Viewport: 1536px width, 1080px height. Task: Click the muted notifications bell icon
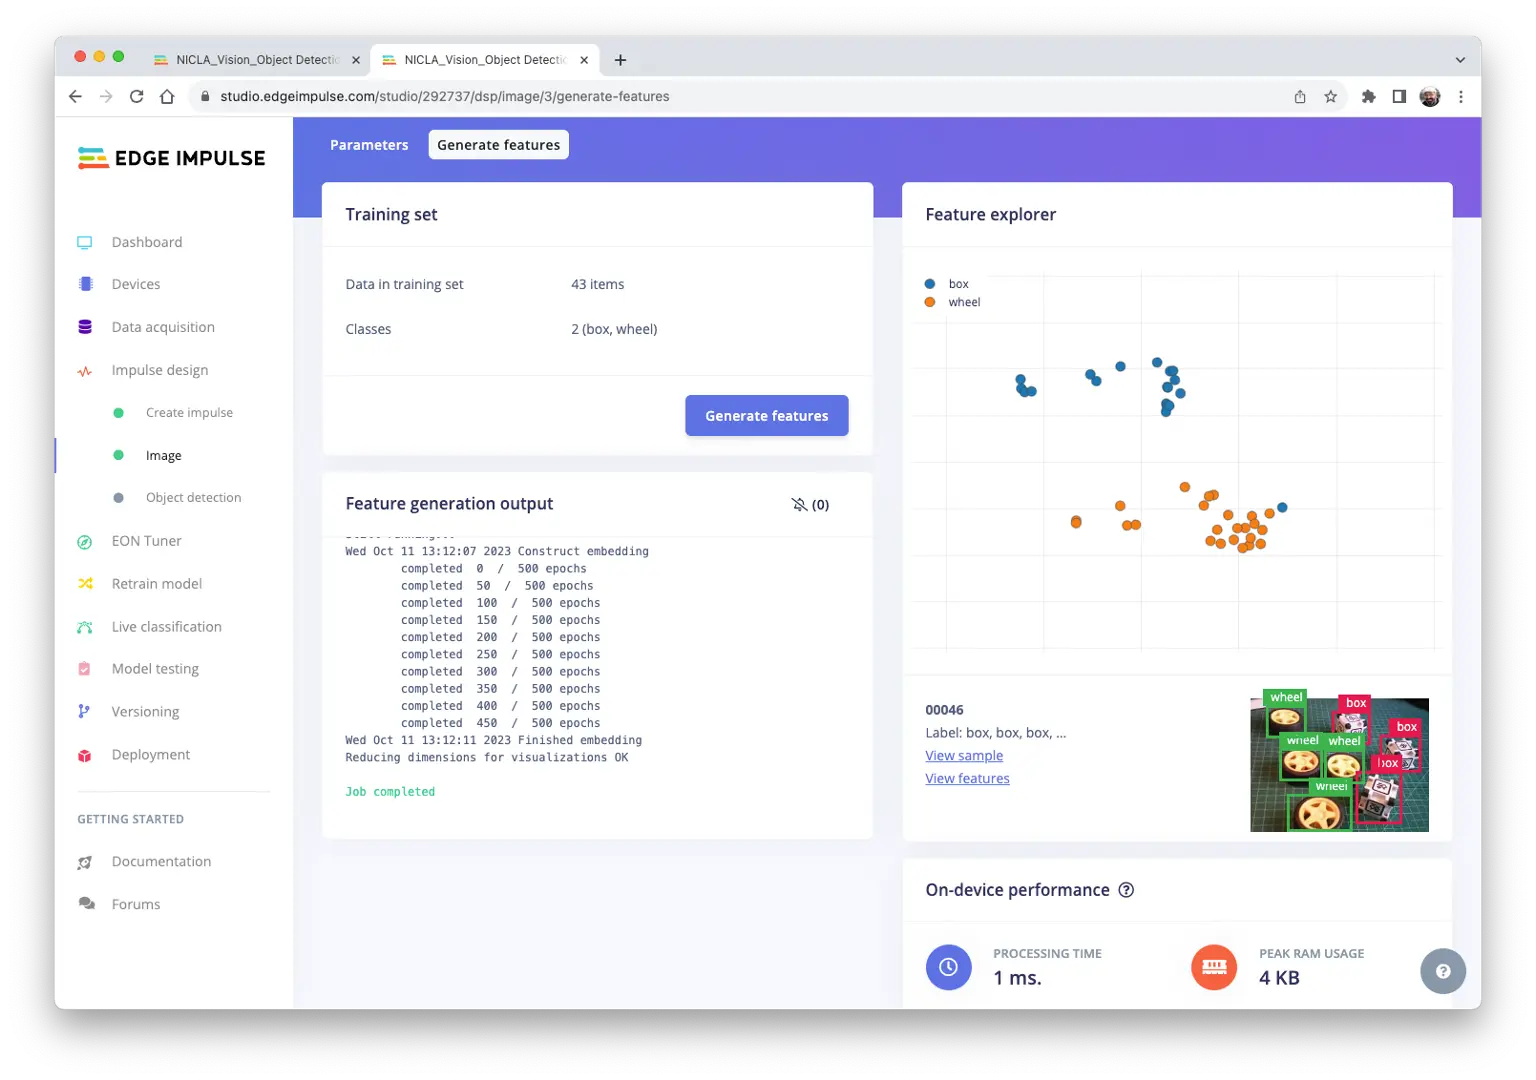click(x=799, y=505)
